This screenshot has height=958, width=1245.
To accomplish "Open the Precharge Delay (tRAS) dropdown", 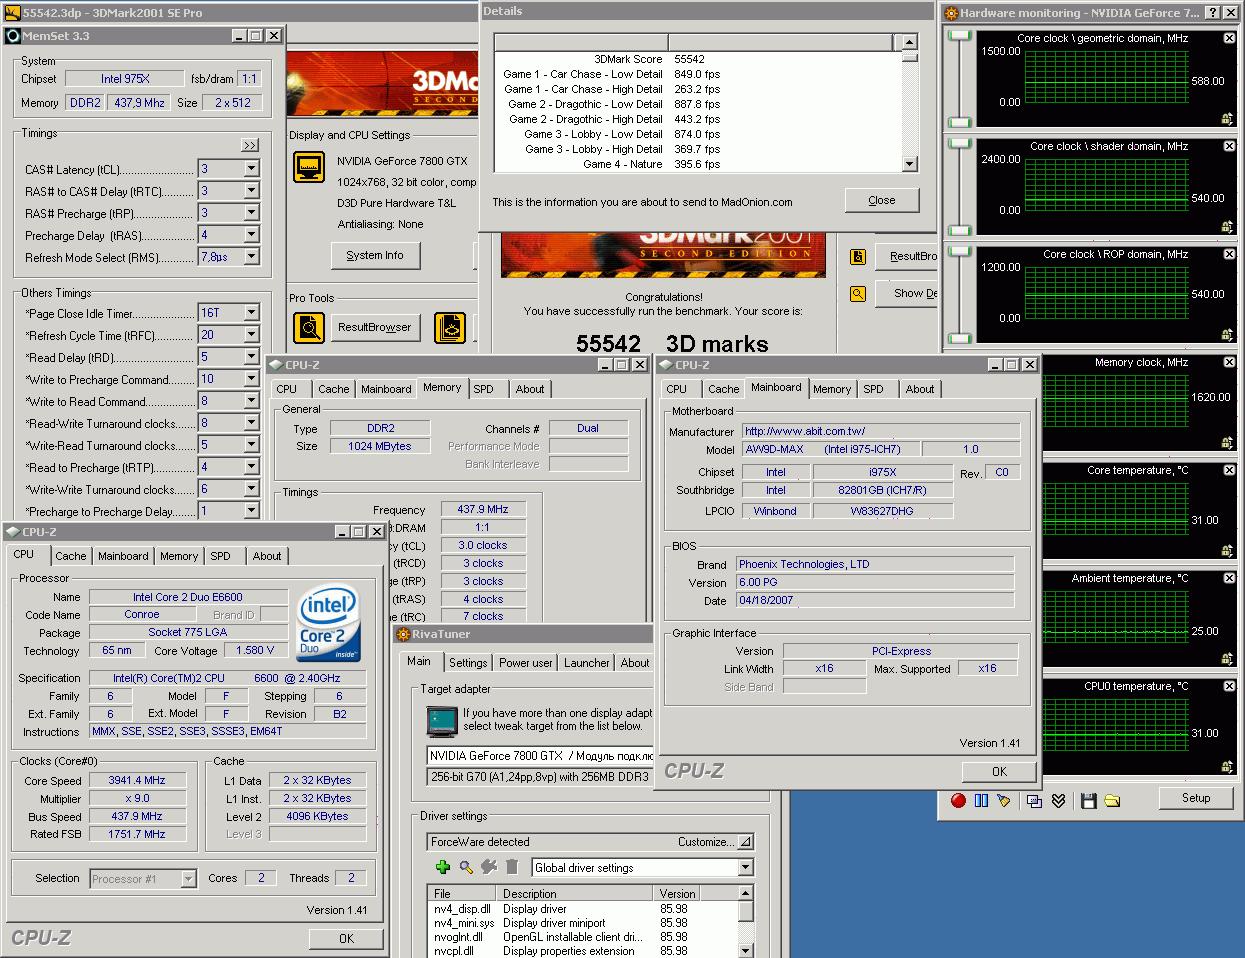I will [x=251, y=235].
